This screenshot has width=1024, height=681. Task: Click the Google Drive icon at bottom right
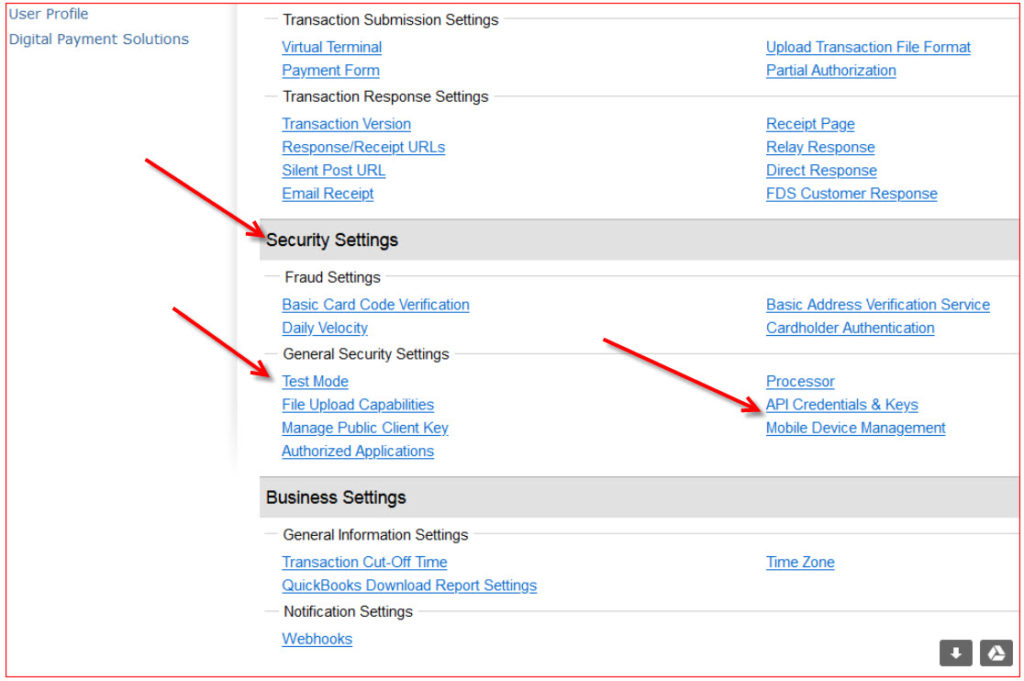(x=995, y=653)
